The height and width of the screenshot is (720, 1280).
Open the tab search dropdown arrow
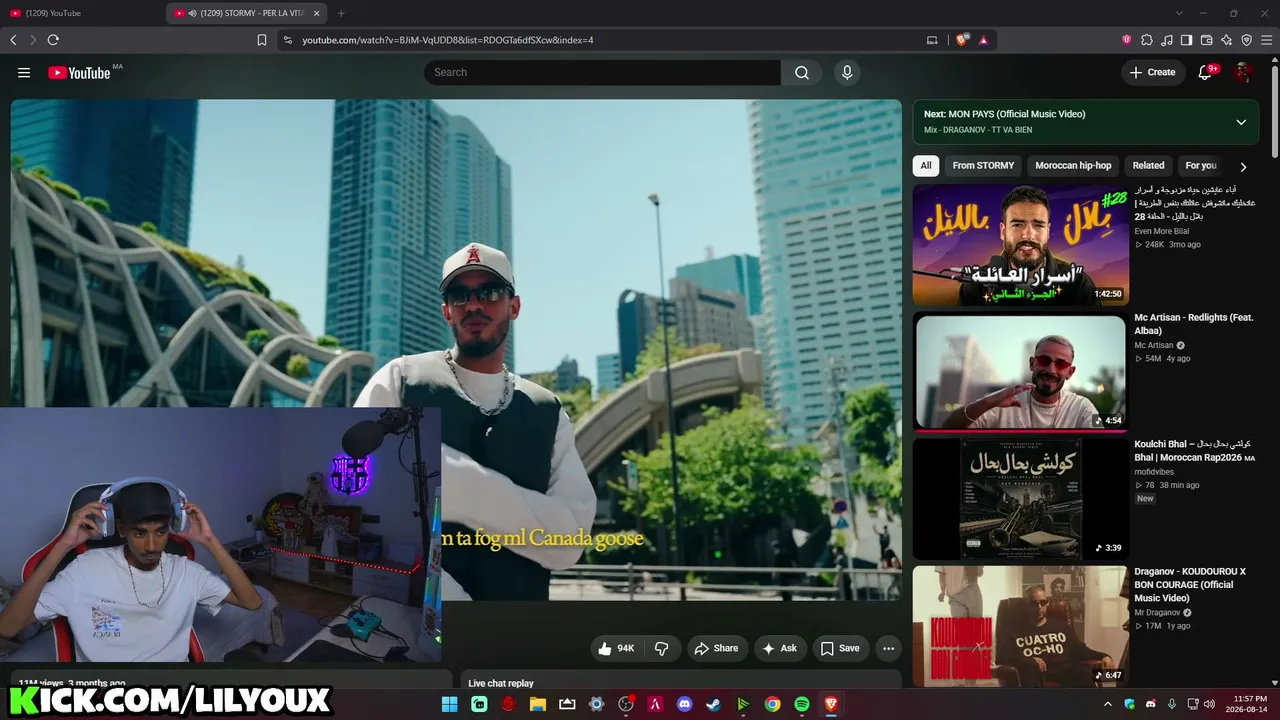pos(1179,13)
